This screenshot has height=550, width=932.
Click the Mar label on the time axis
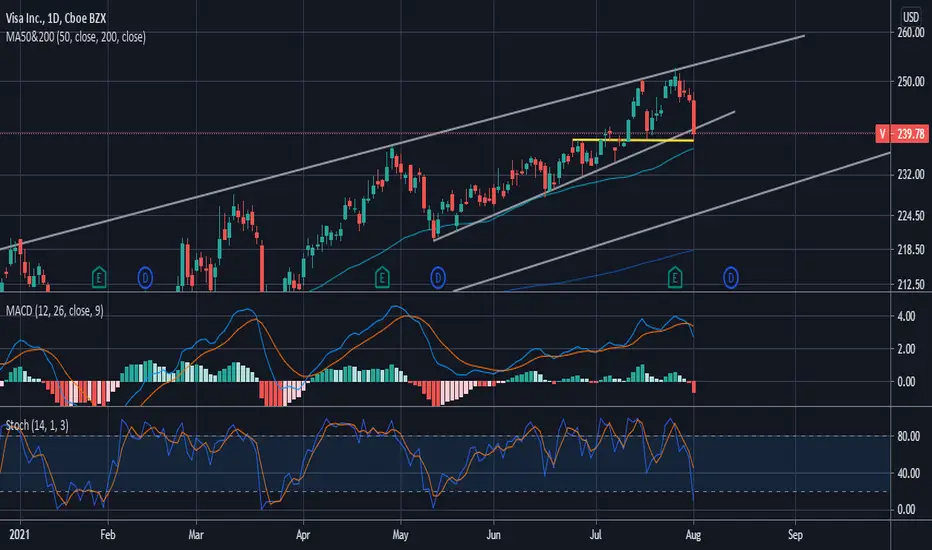tap(196, 535)
